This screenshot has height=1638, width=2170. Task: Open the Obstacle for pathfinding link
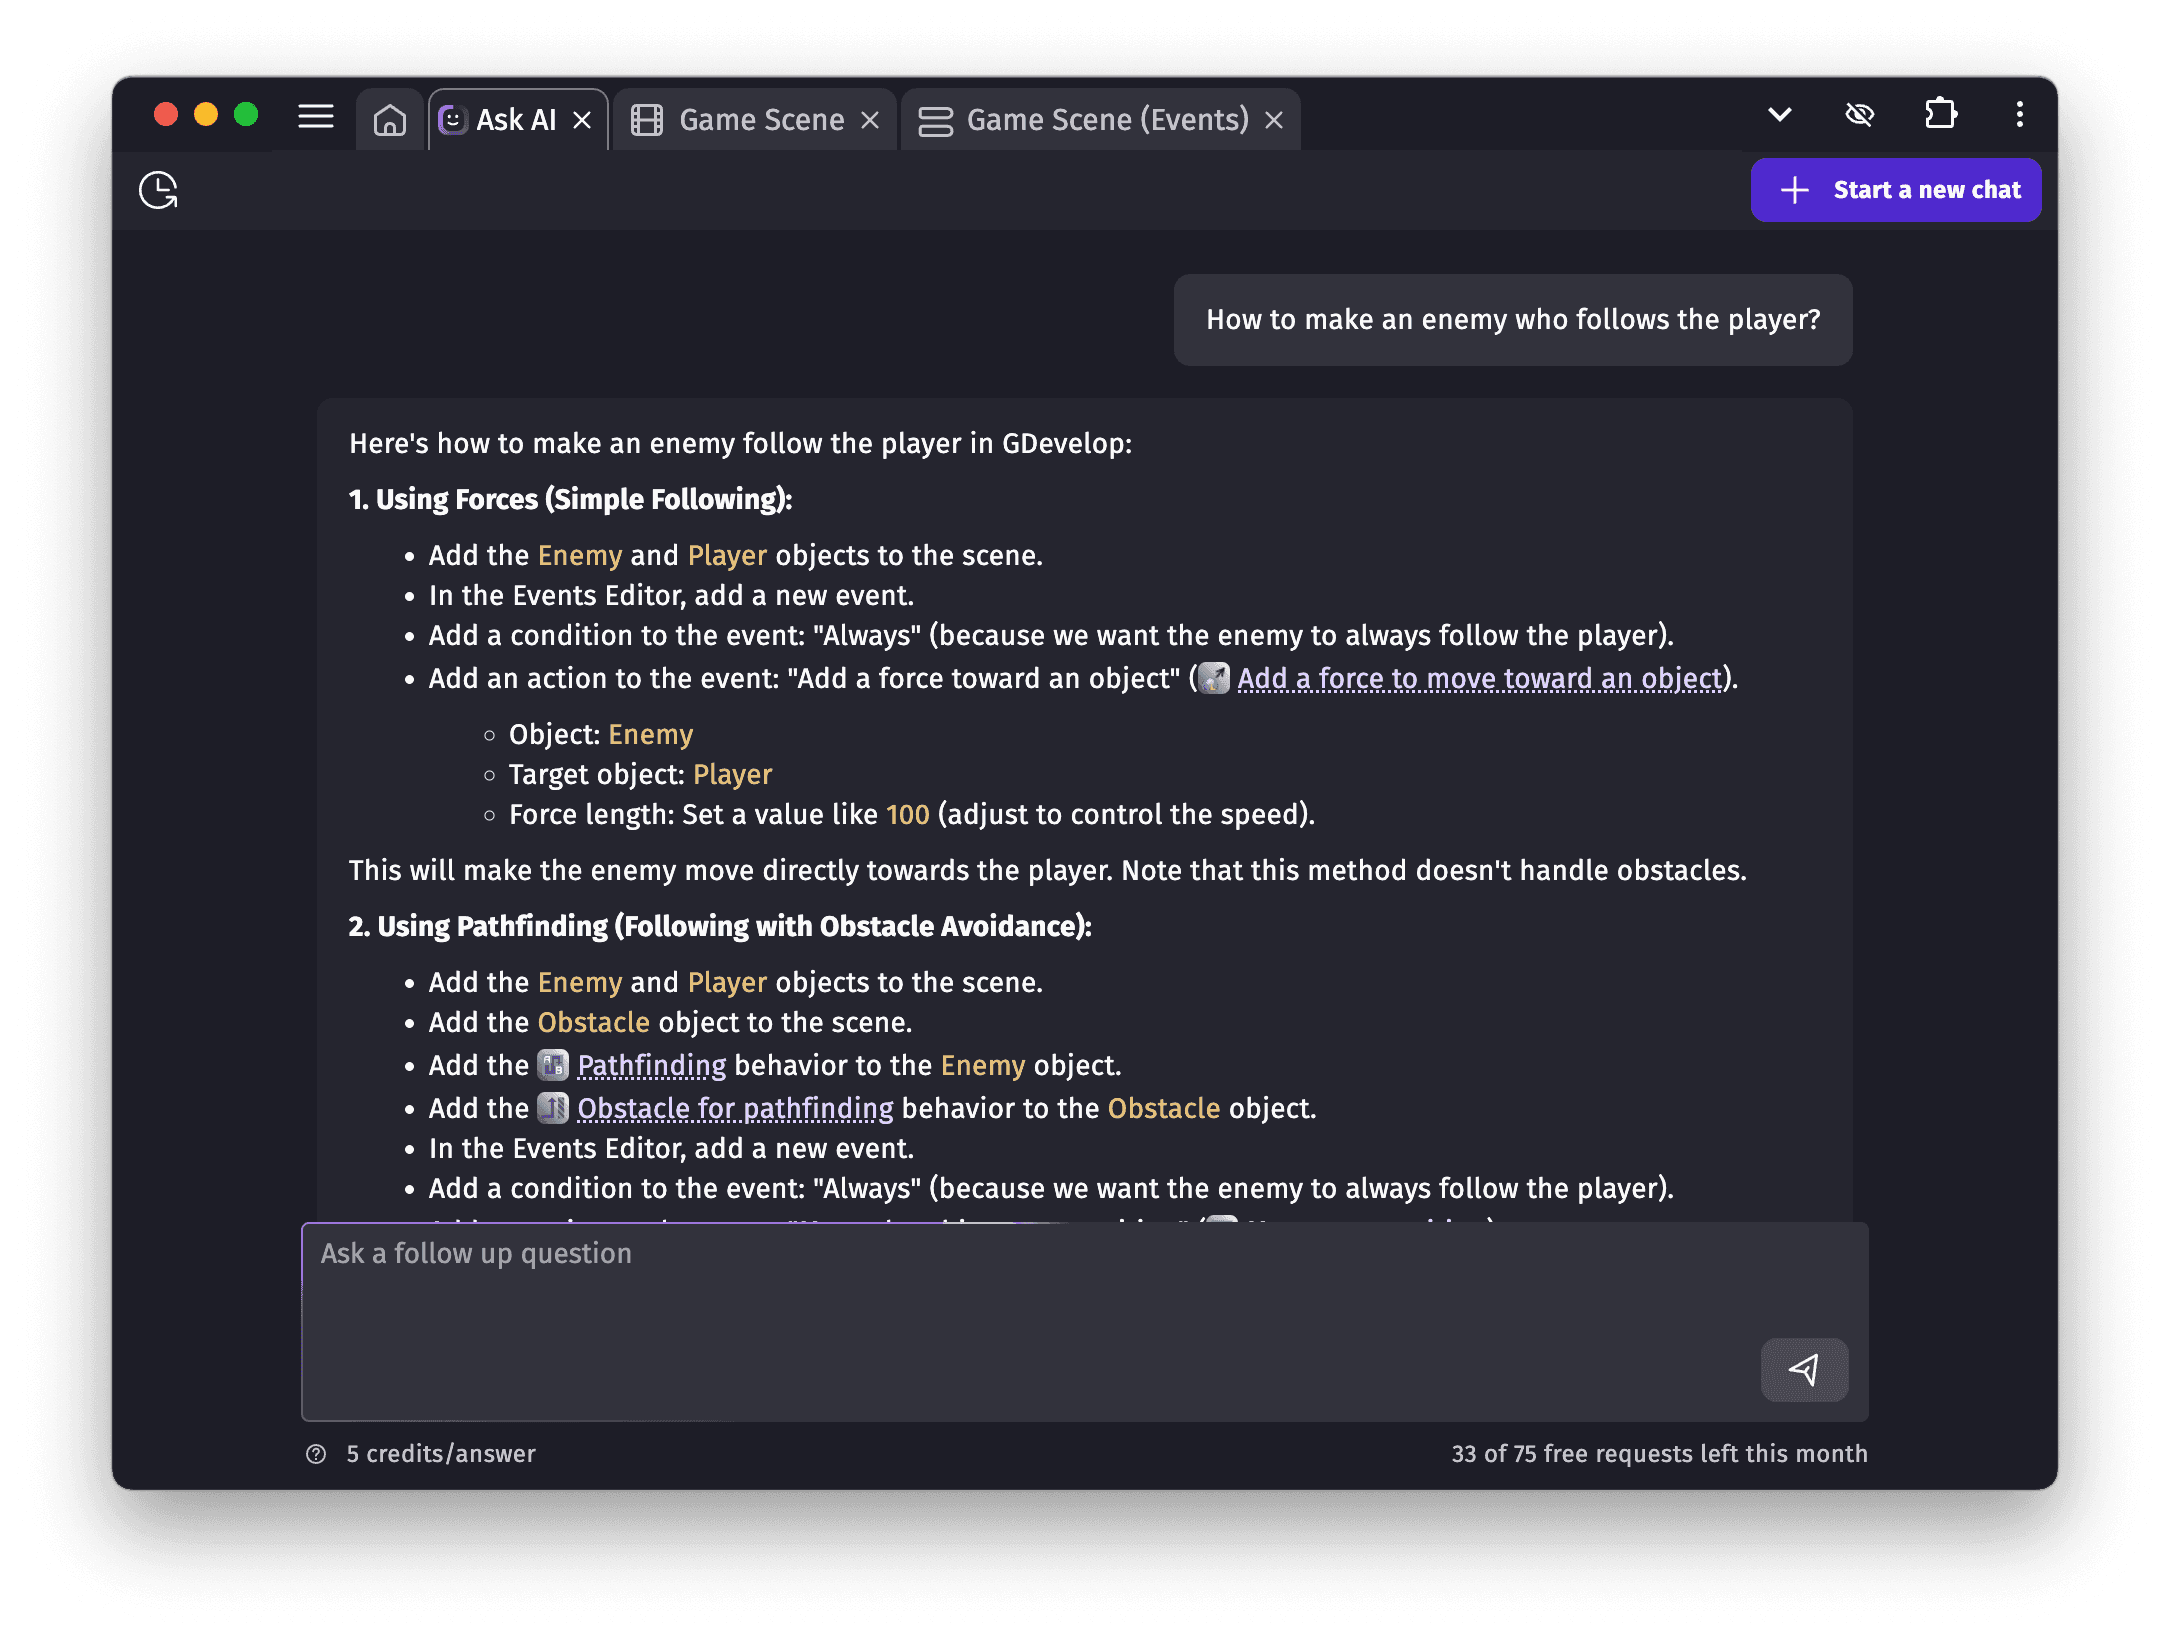point(735,1109)
